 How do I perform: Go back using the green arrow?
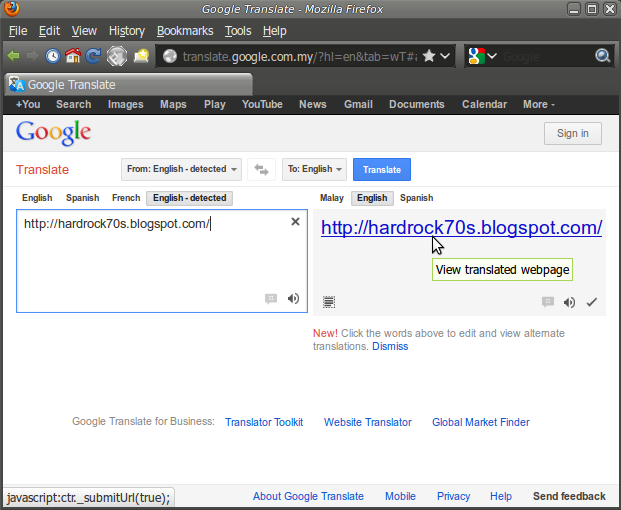tap(13, 56)
